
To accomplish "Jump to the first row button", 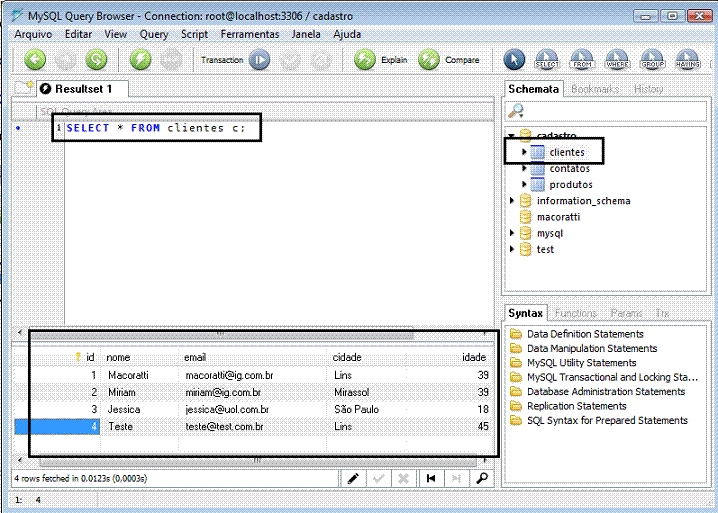I will pyautogui.click(x=430, y=479).
